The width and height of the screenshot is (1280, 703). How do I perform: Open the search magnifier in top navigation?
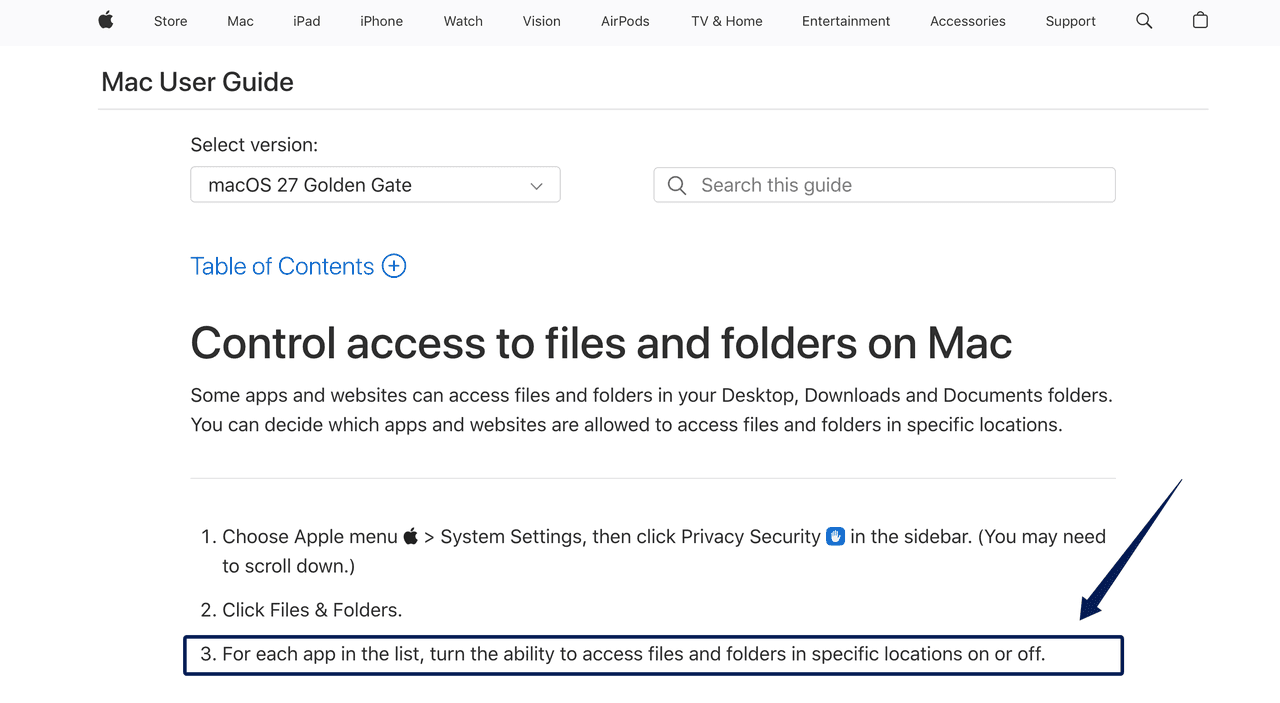(x=1144, y=21)
